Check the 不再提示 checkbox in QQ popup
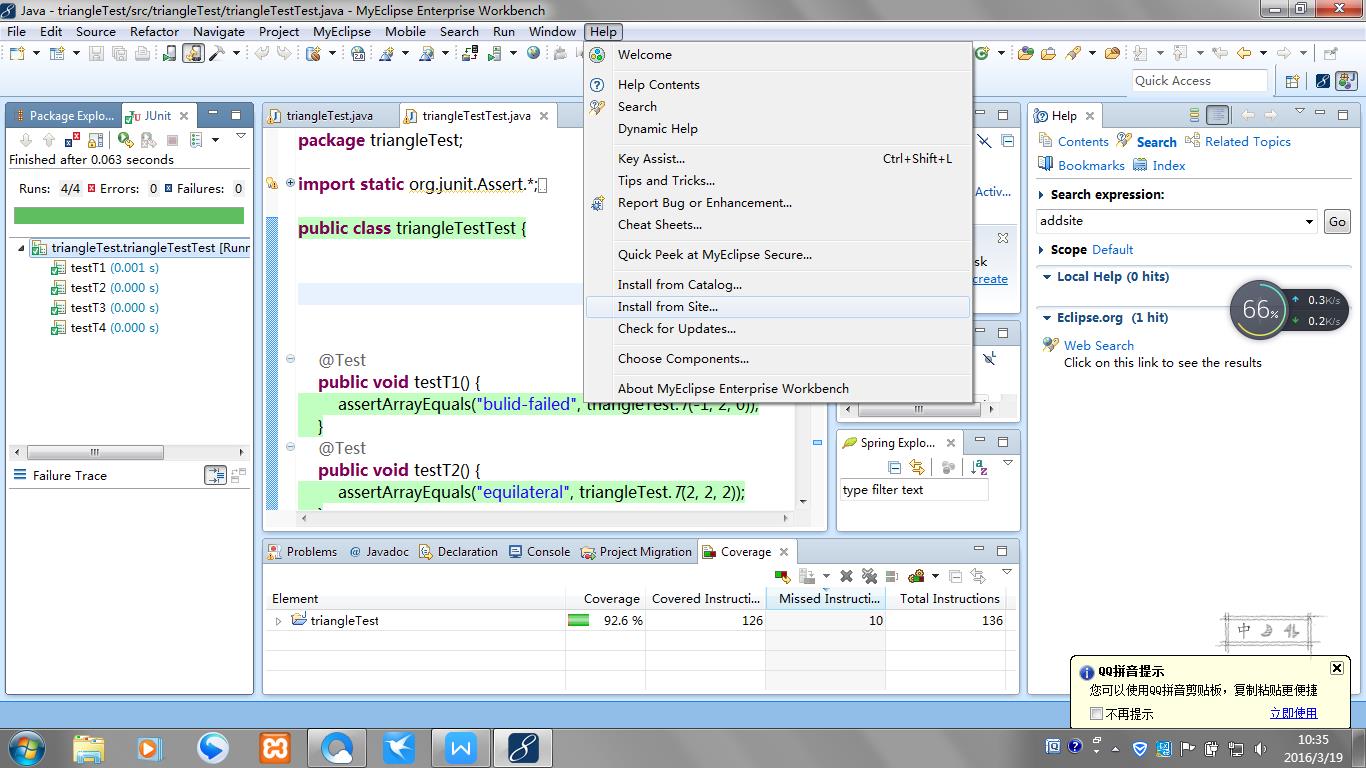This screenshot has height=768, width=1366. pos(1097,714)
